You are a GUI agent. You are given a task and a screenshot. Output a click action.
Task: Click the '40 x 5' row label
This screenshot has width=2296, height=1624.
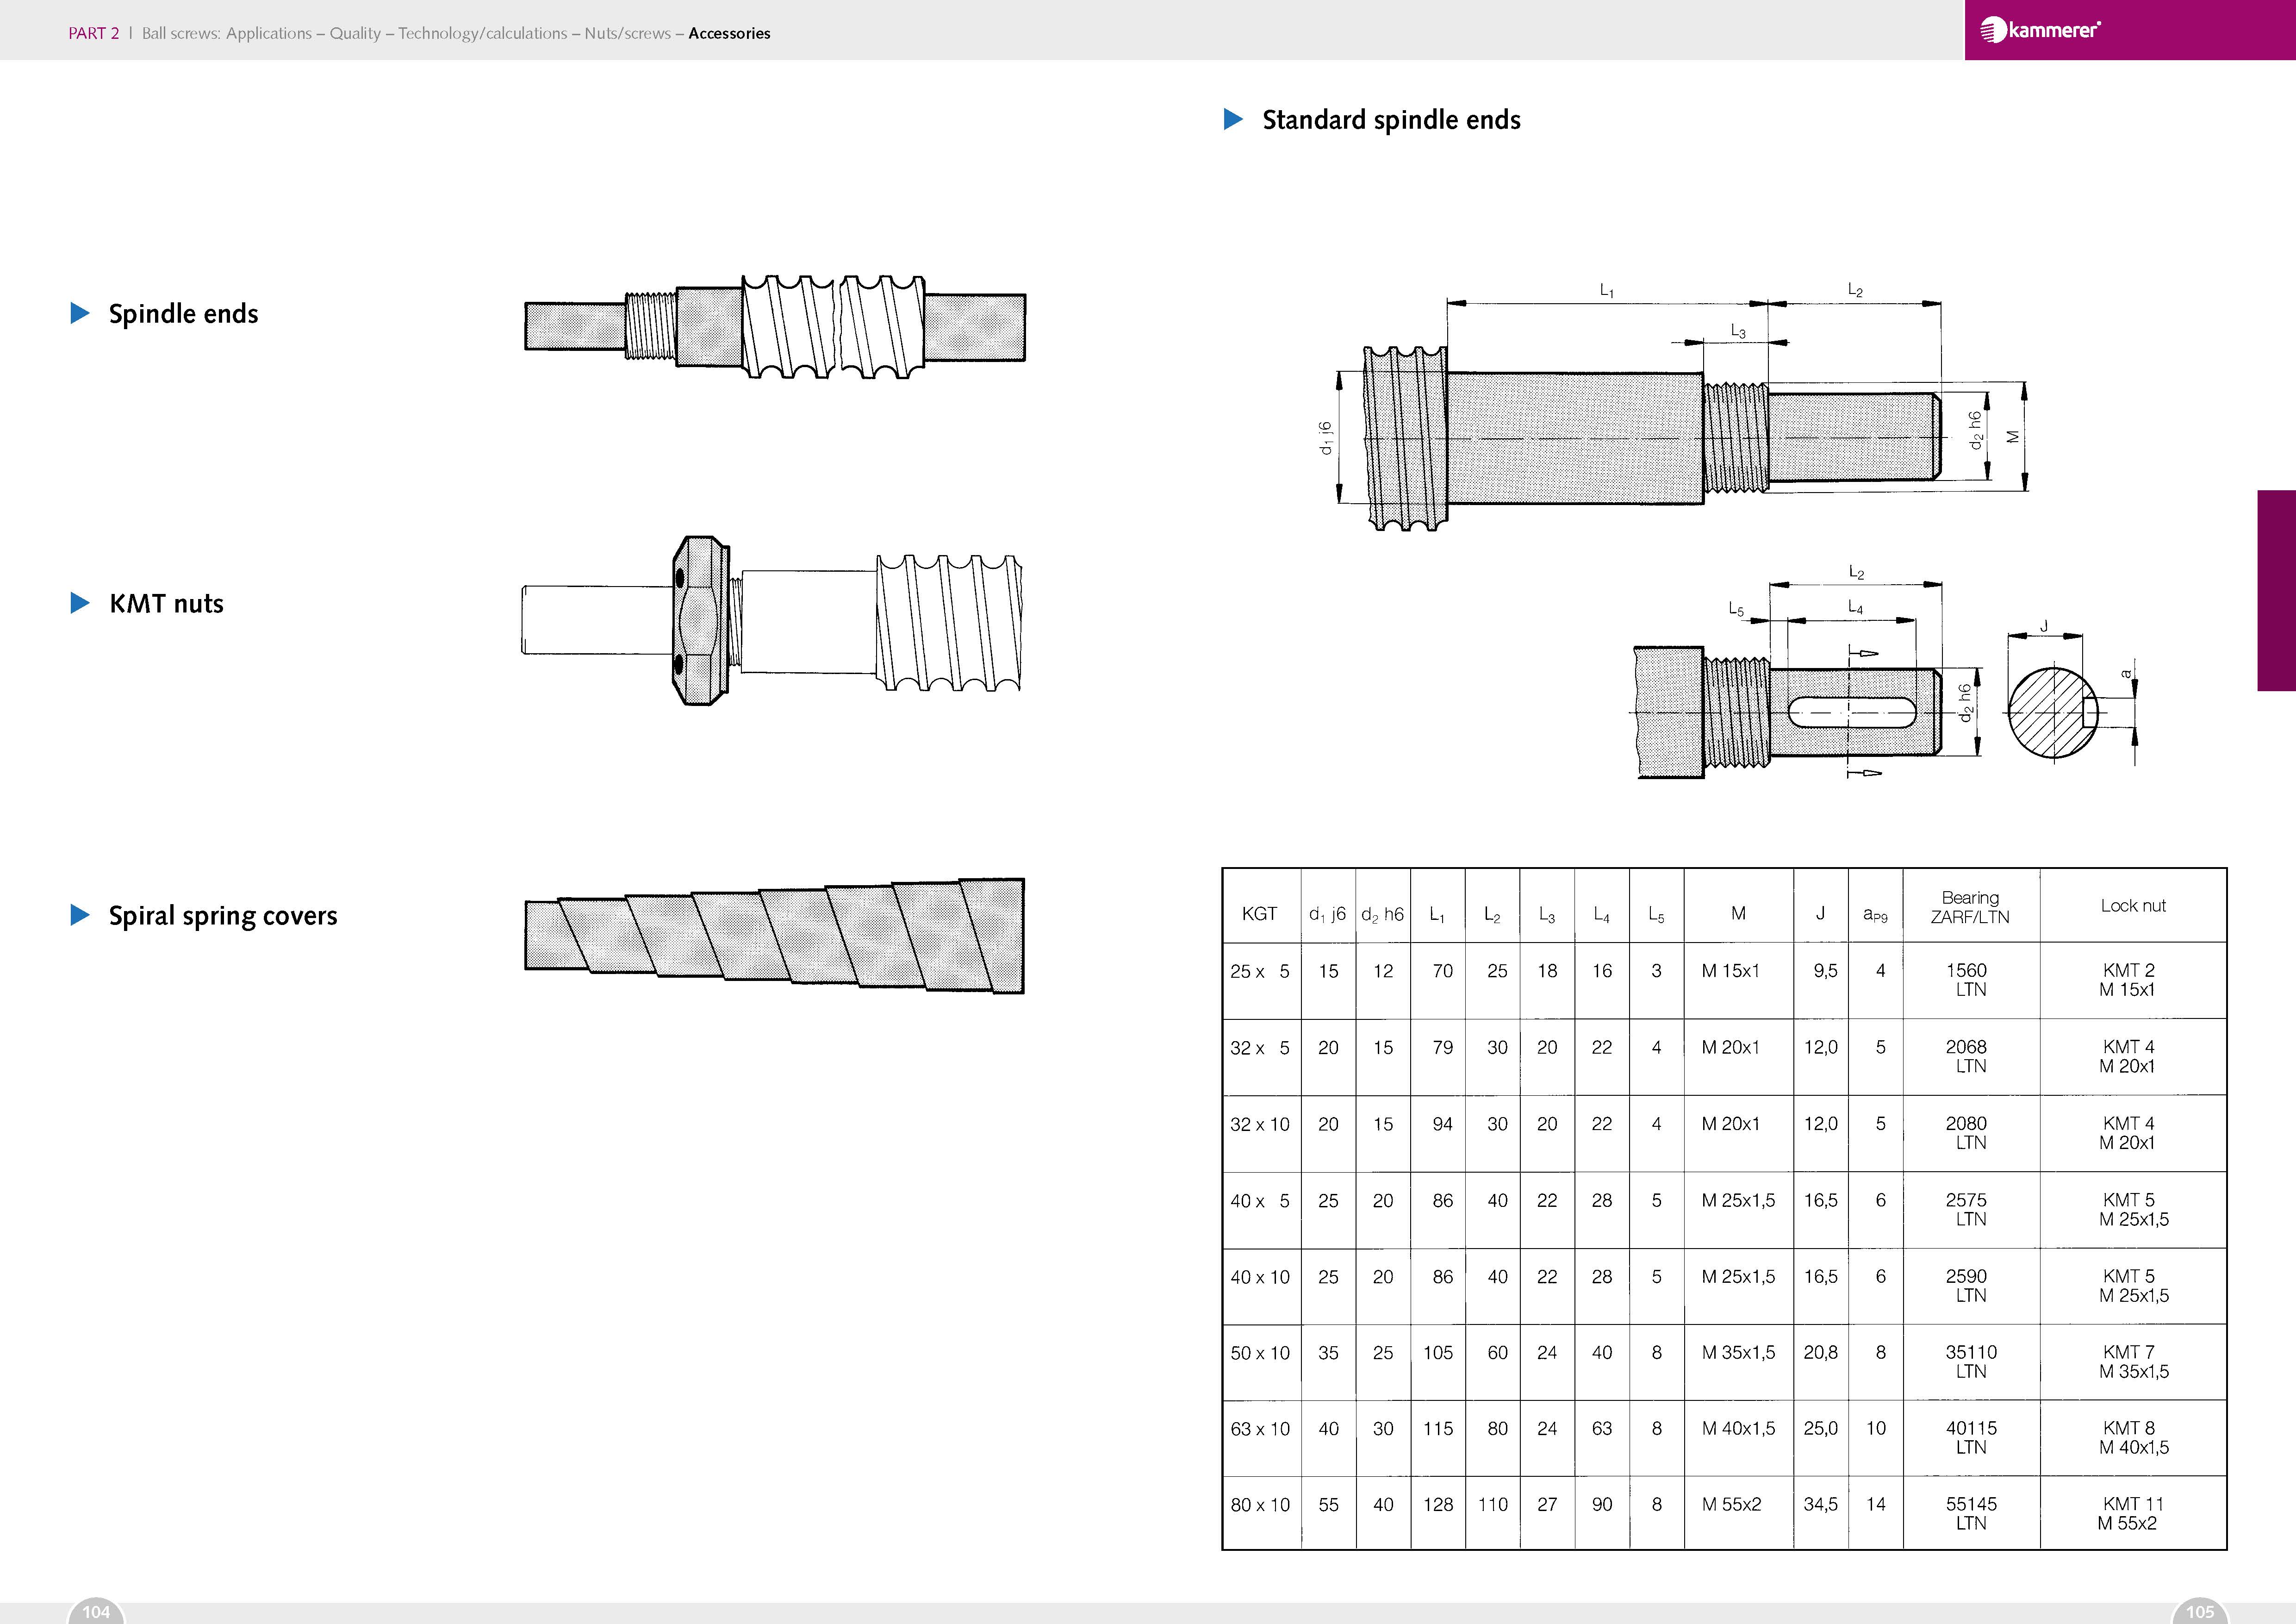[1260, 1200]
